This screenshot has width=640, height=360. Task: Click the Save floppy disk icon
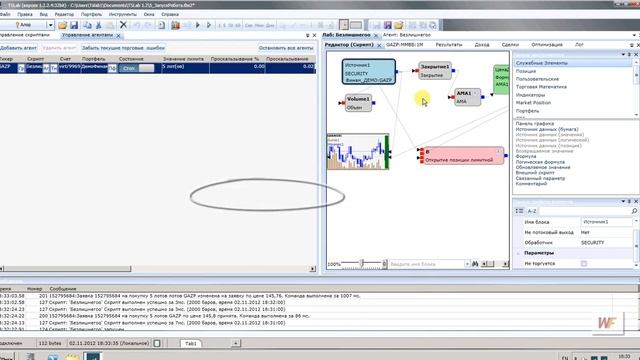coord(74,25)
